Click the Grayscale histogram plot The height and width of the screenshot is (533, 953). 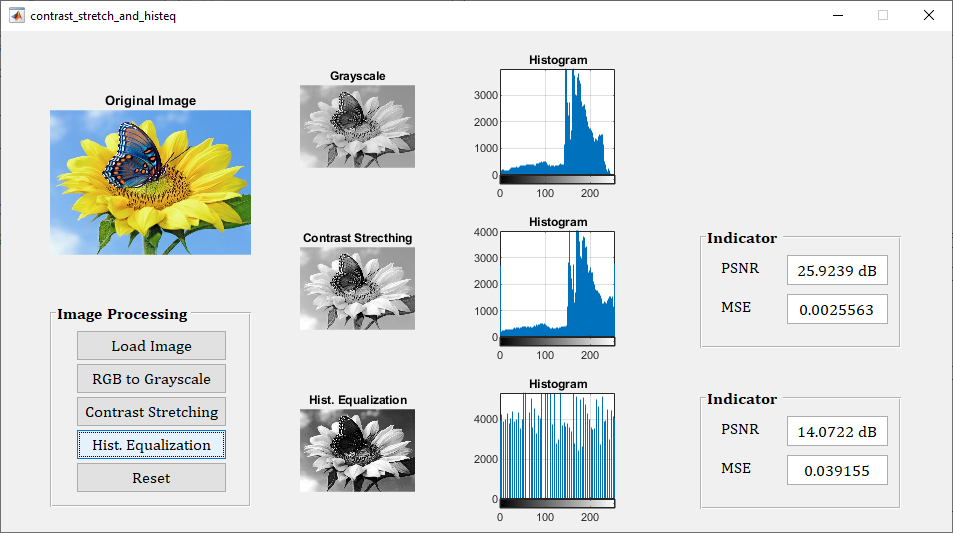557,122
